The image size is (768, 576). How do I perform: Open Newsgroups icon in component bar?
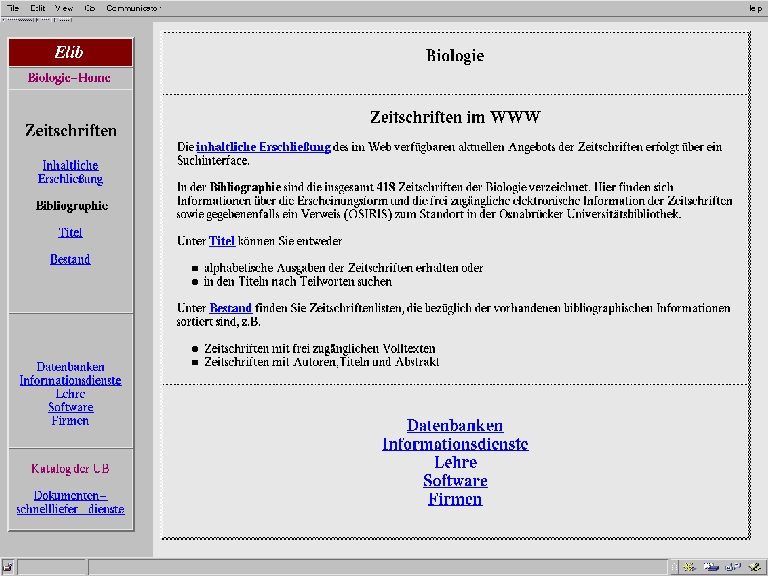732,567
